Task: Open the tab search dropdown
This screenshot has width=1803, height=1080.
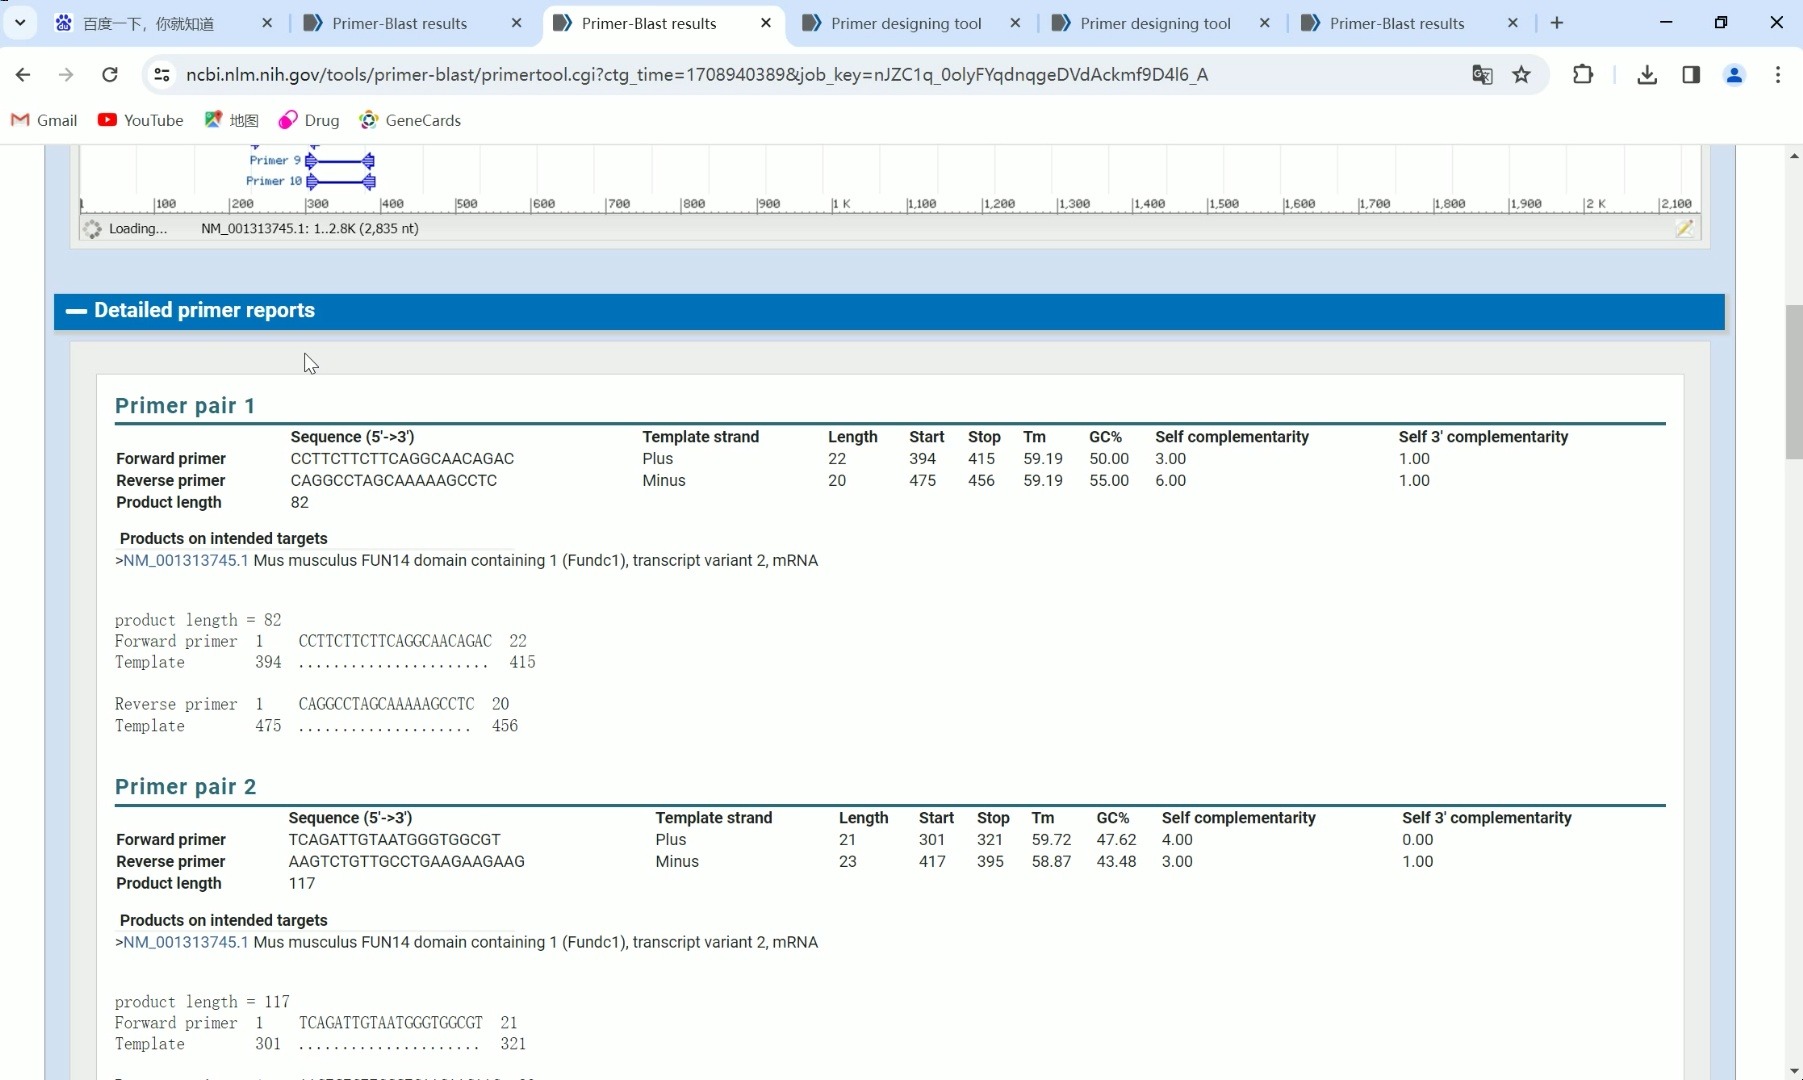Action: 20,22
